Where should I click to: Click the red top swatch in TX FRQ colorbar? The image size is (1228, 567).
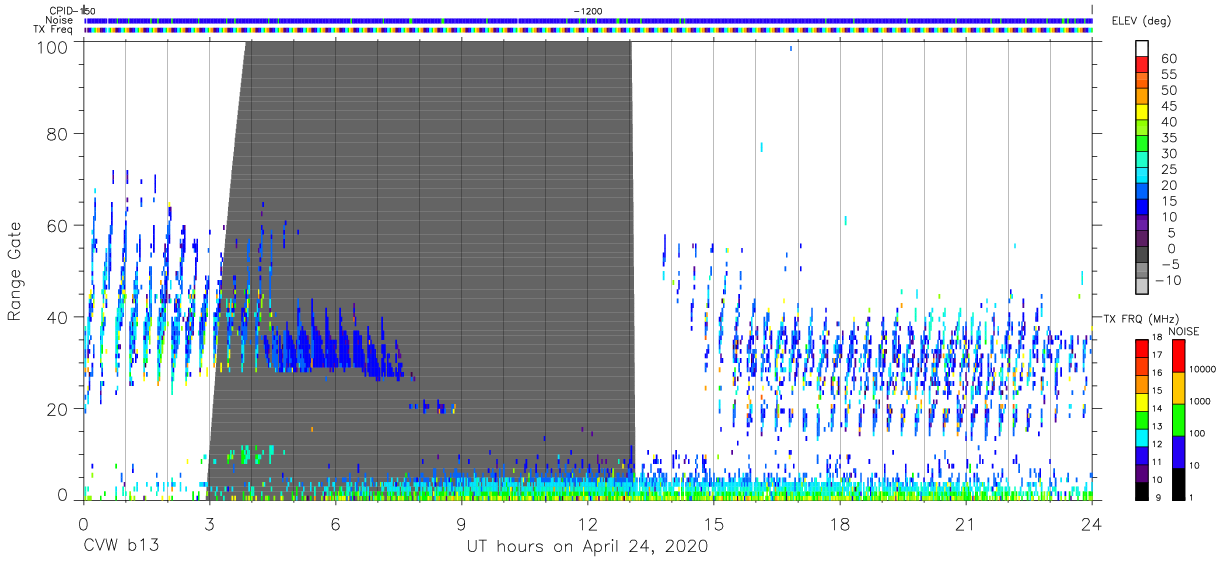[1141, 348]
